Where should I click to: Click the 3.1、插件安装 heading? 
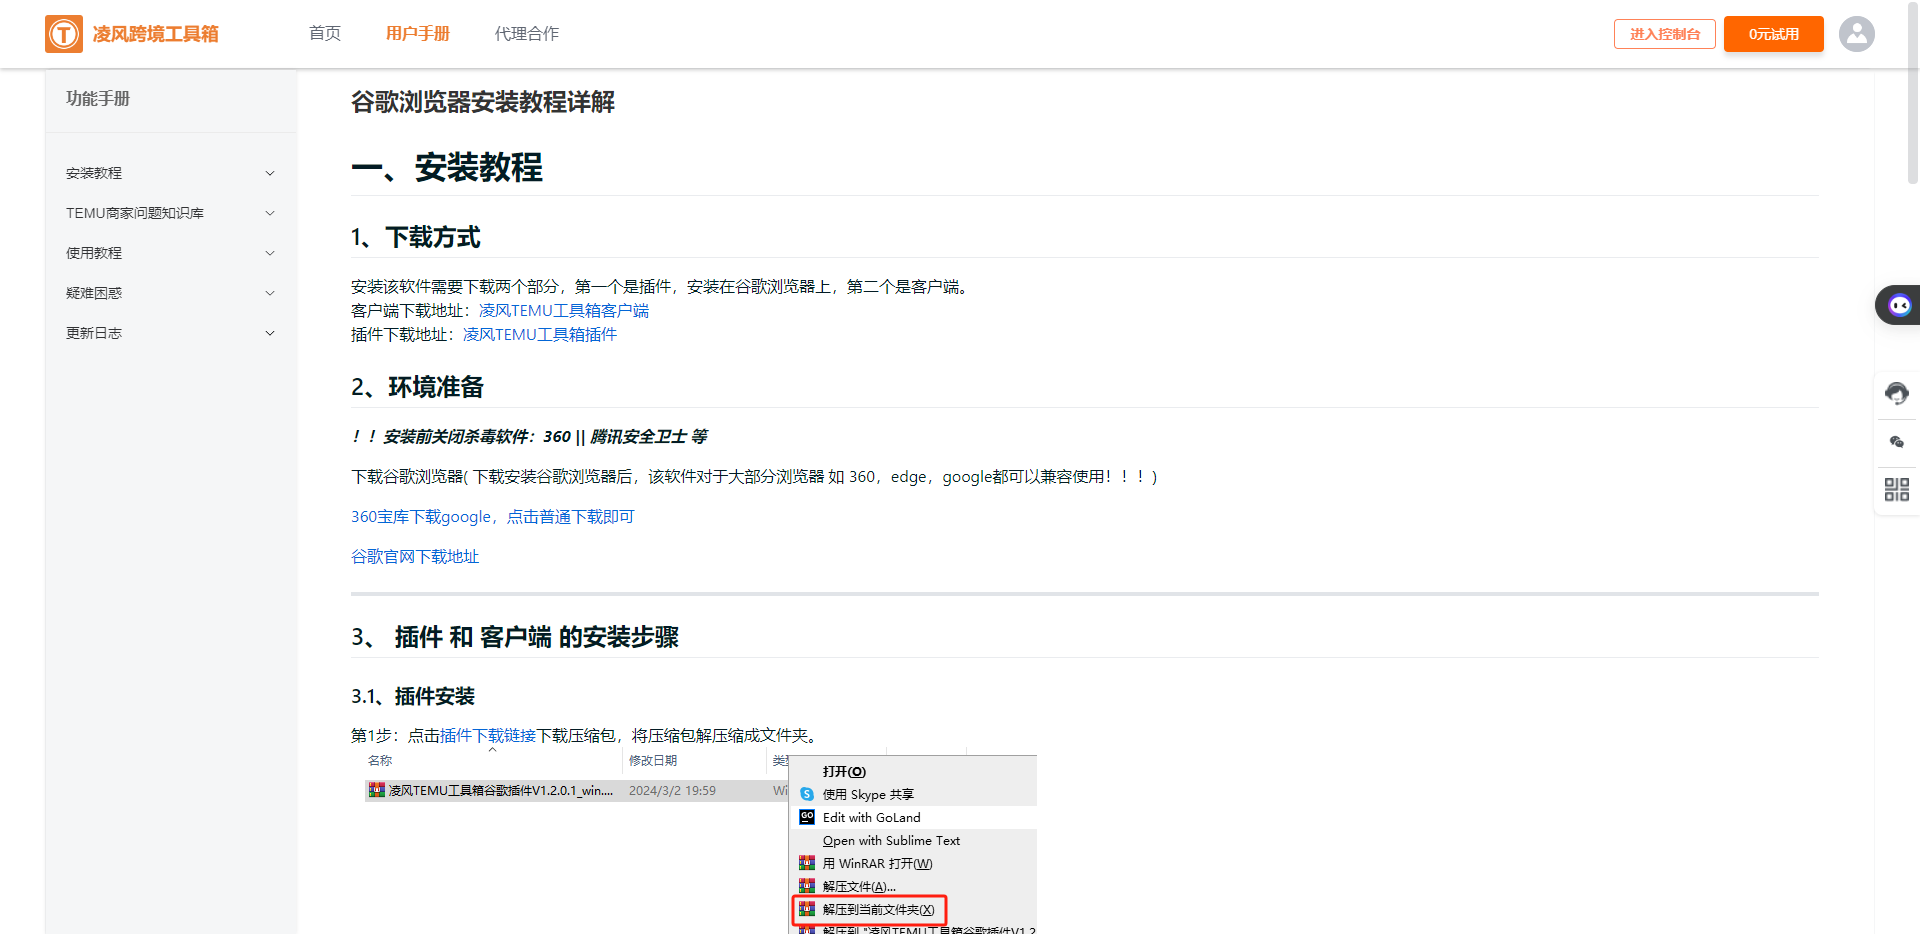click(413, 697)
